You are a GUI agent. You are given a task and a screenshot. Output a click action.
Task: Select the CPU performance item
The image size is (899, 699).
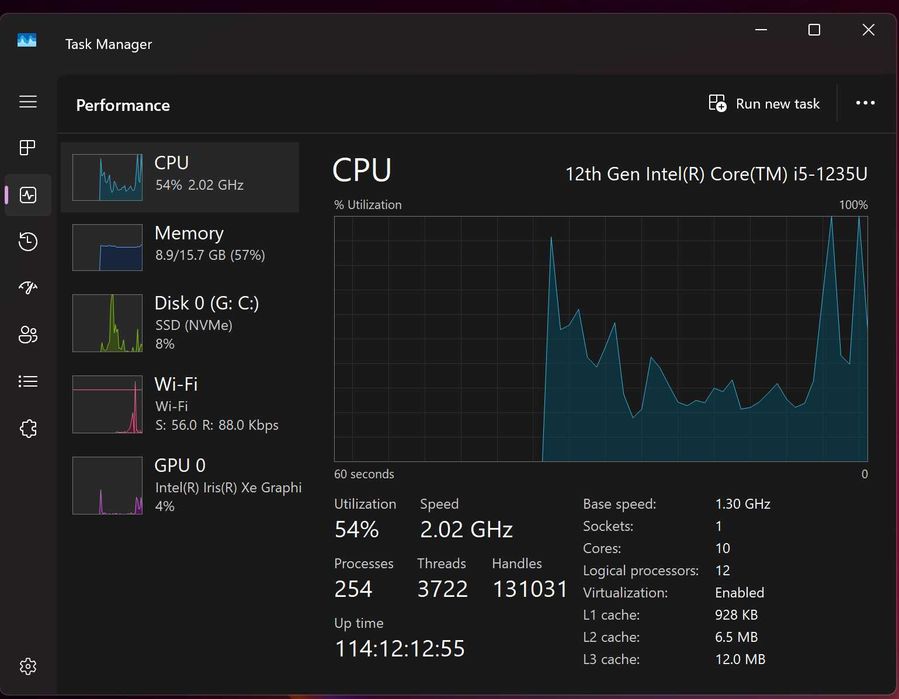(180, 177)
